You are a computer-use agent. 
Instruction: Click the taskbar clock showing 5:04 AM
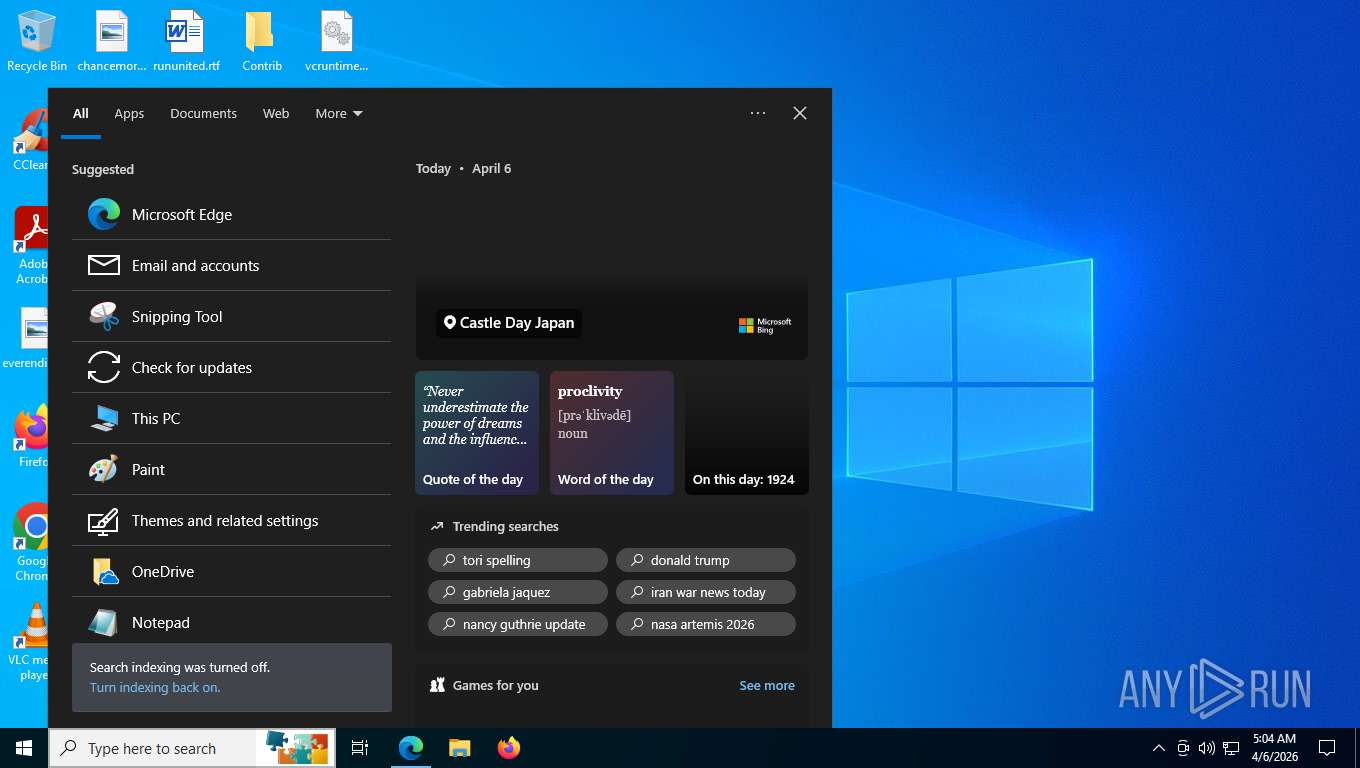[1274, 748]
